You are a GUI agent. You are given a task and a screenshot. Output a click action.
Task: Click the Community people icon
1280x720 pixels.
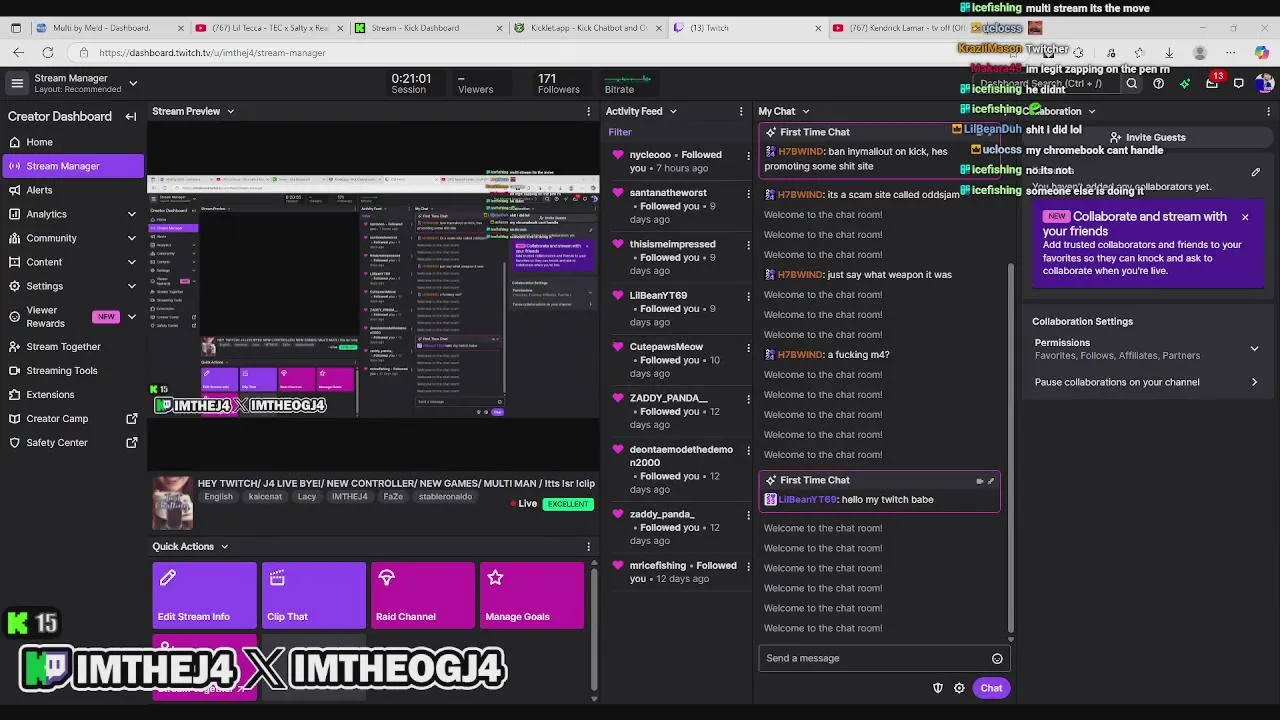14,238
